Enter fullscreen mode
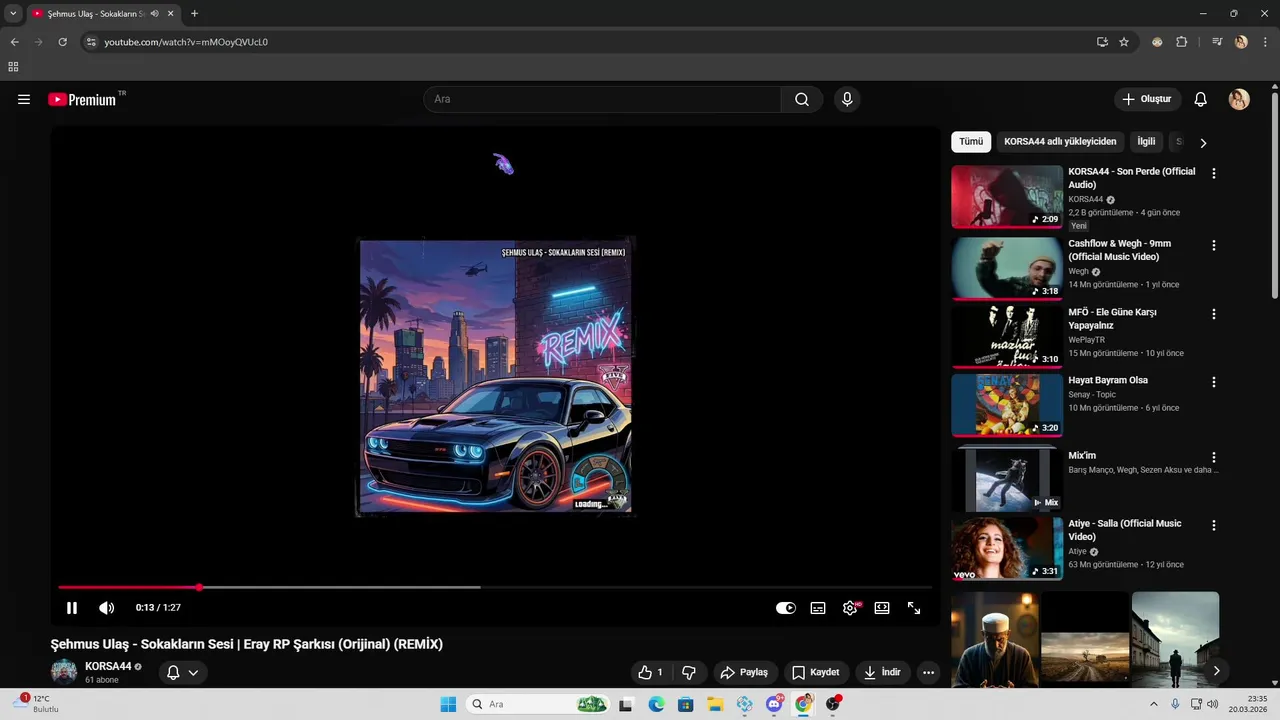The image size is (1280, 720). 914,608
